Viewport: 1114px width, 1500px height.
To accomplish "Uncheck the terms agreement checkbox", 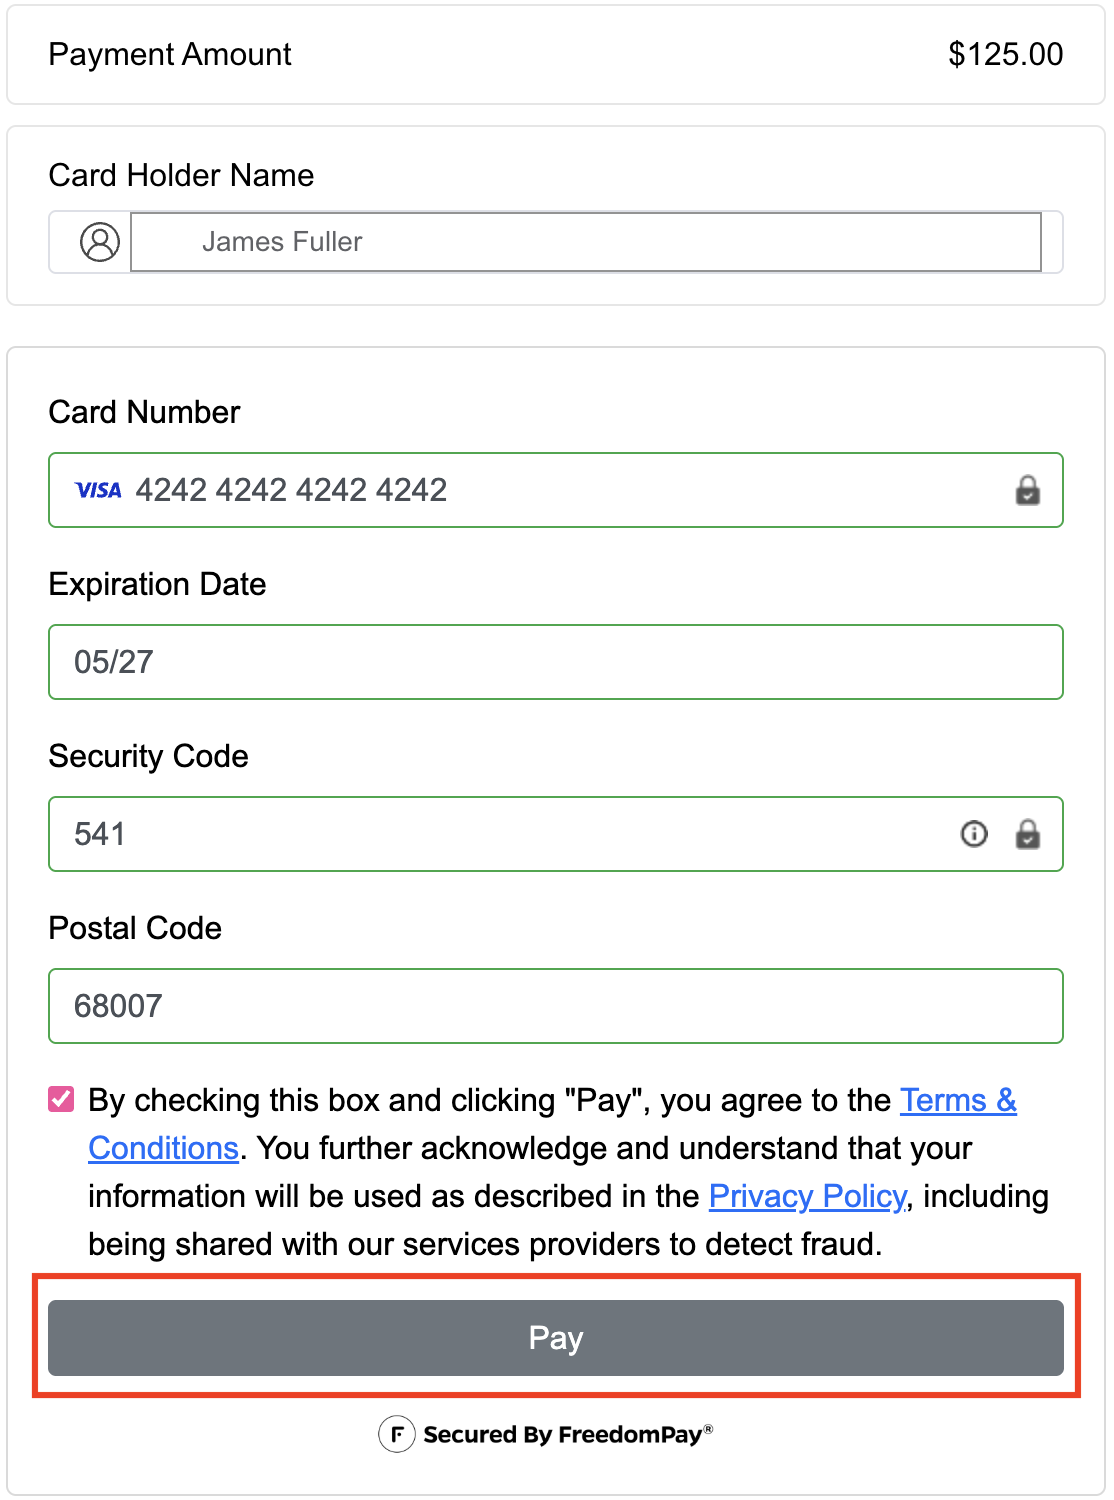I will (x=61, y=1100).
